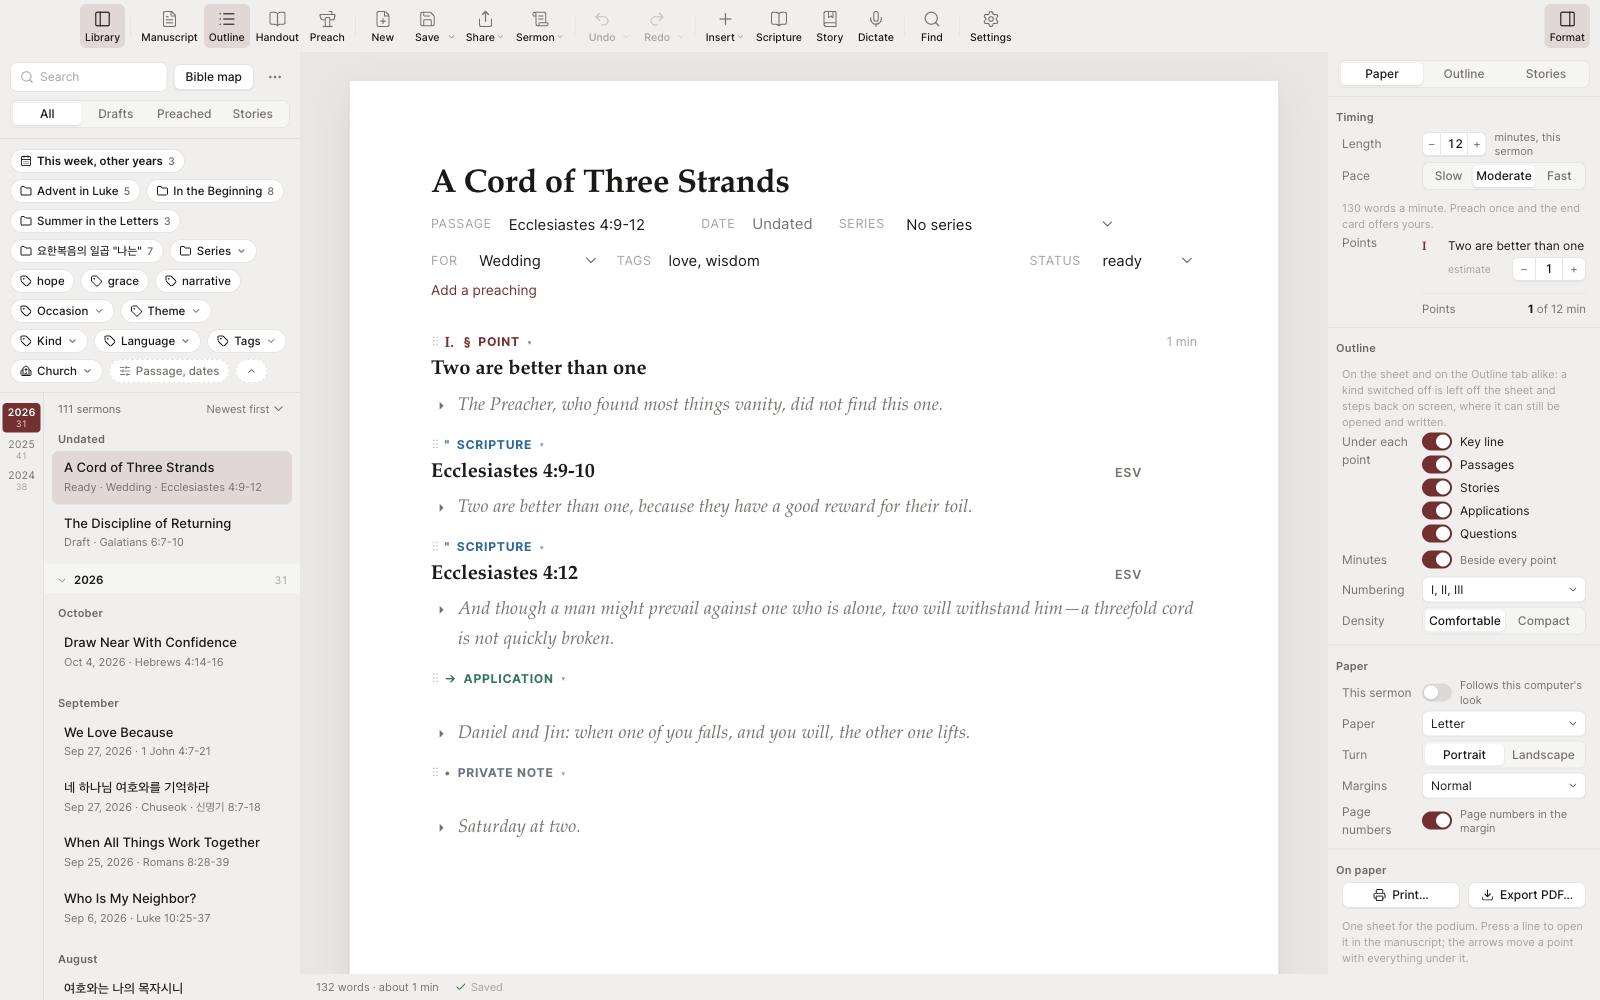Click Add a preaching link
The image size is (1600, 1000).
tap(484, 290)
